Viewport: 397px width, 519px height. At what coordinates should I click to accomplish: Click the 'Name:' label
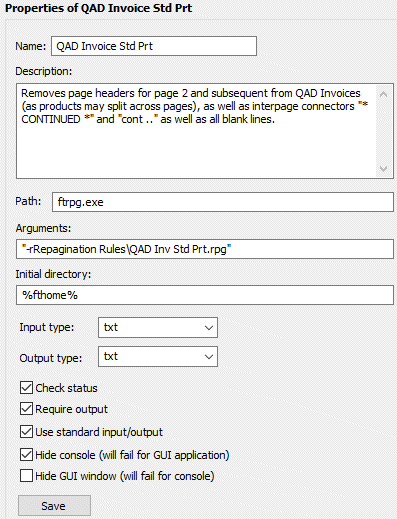[31, 46]
